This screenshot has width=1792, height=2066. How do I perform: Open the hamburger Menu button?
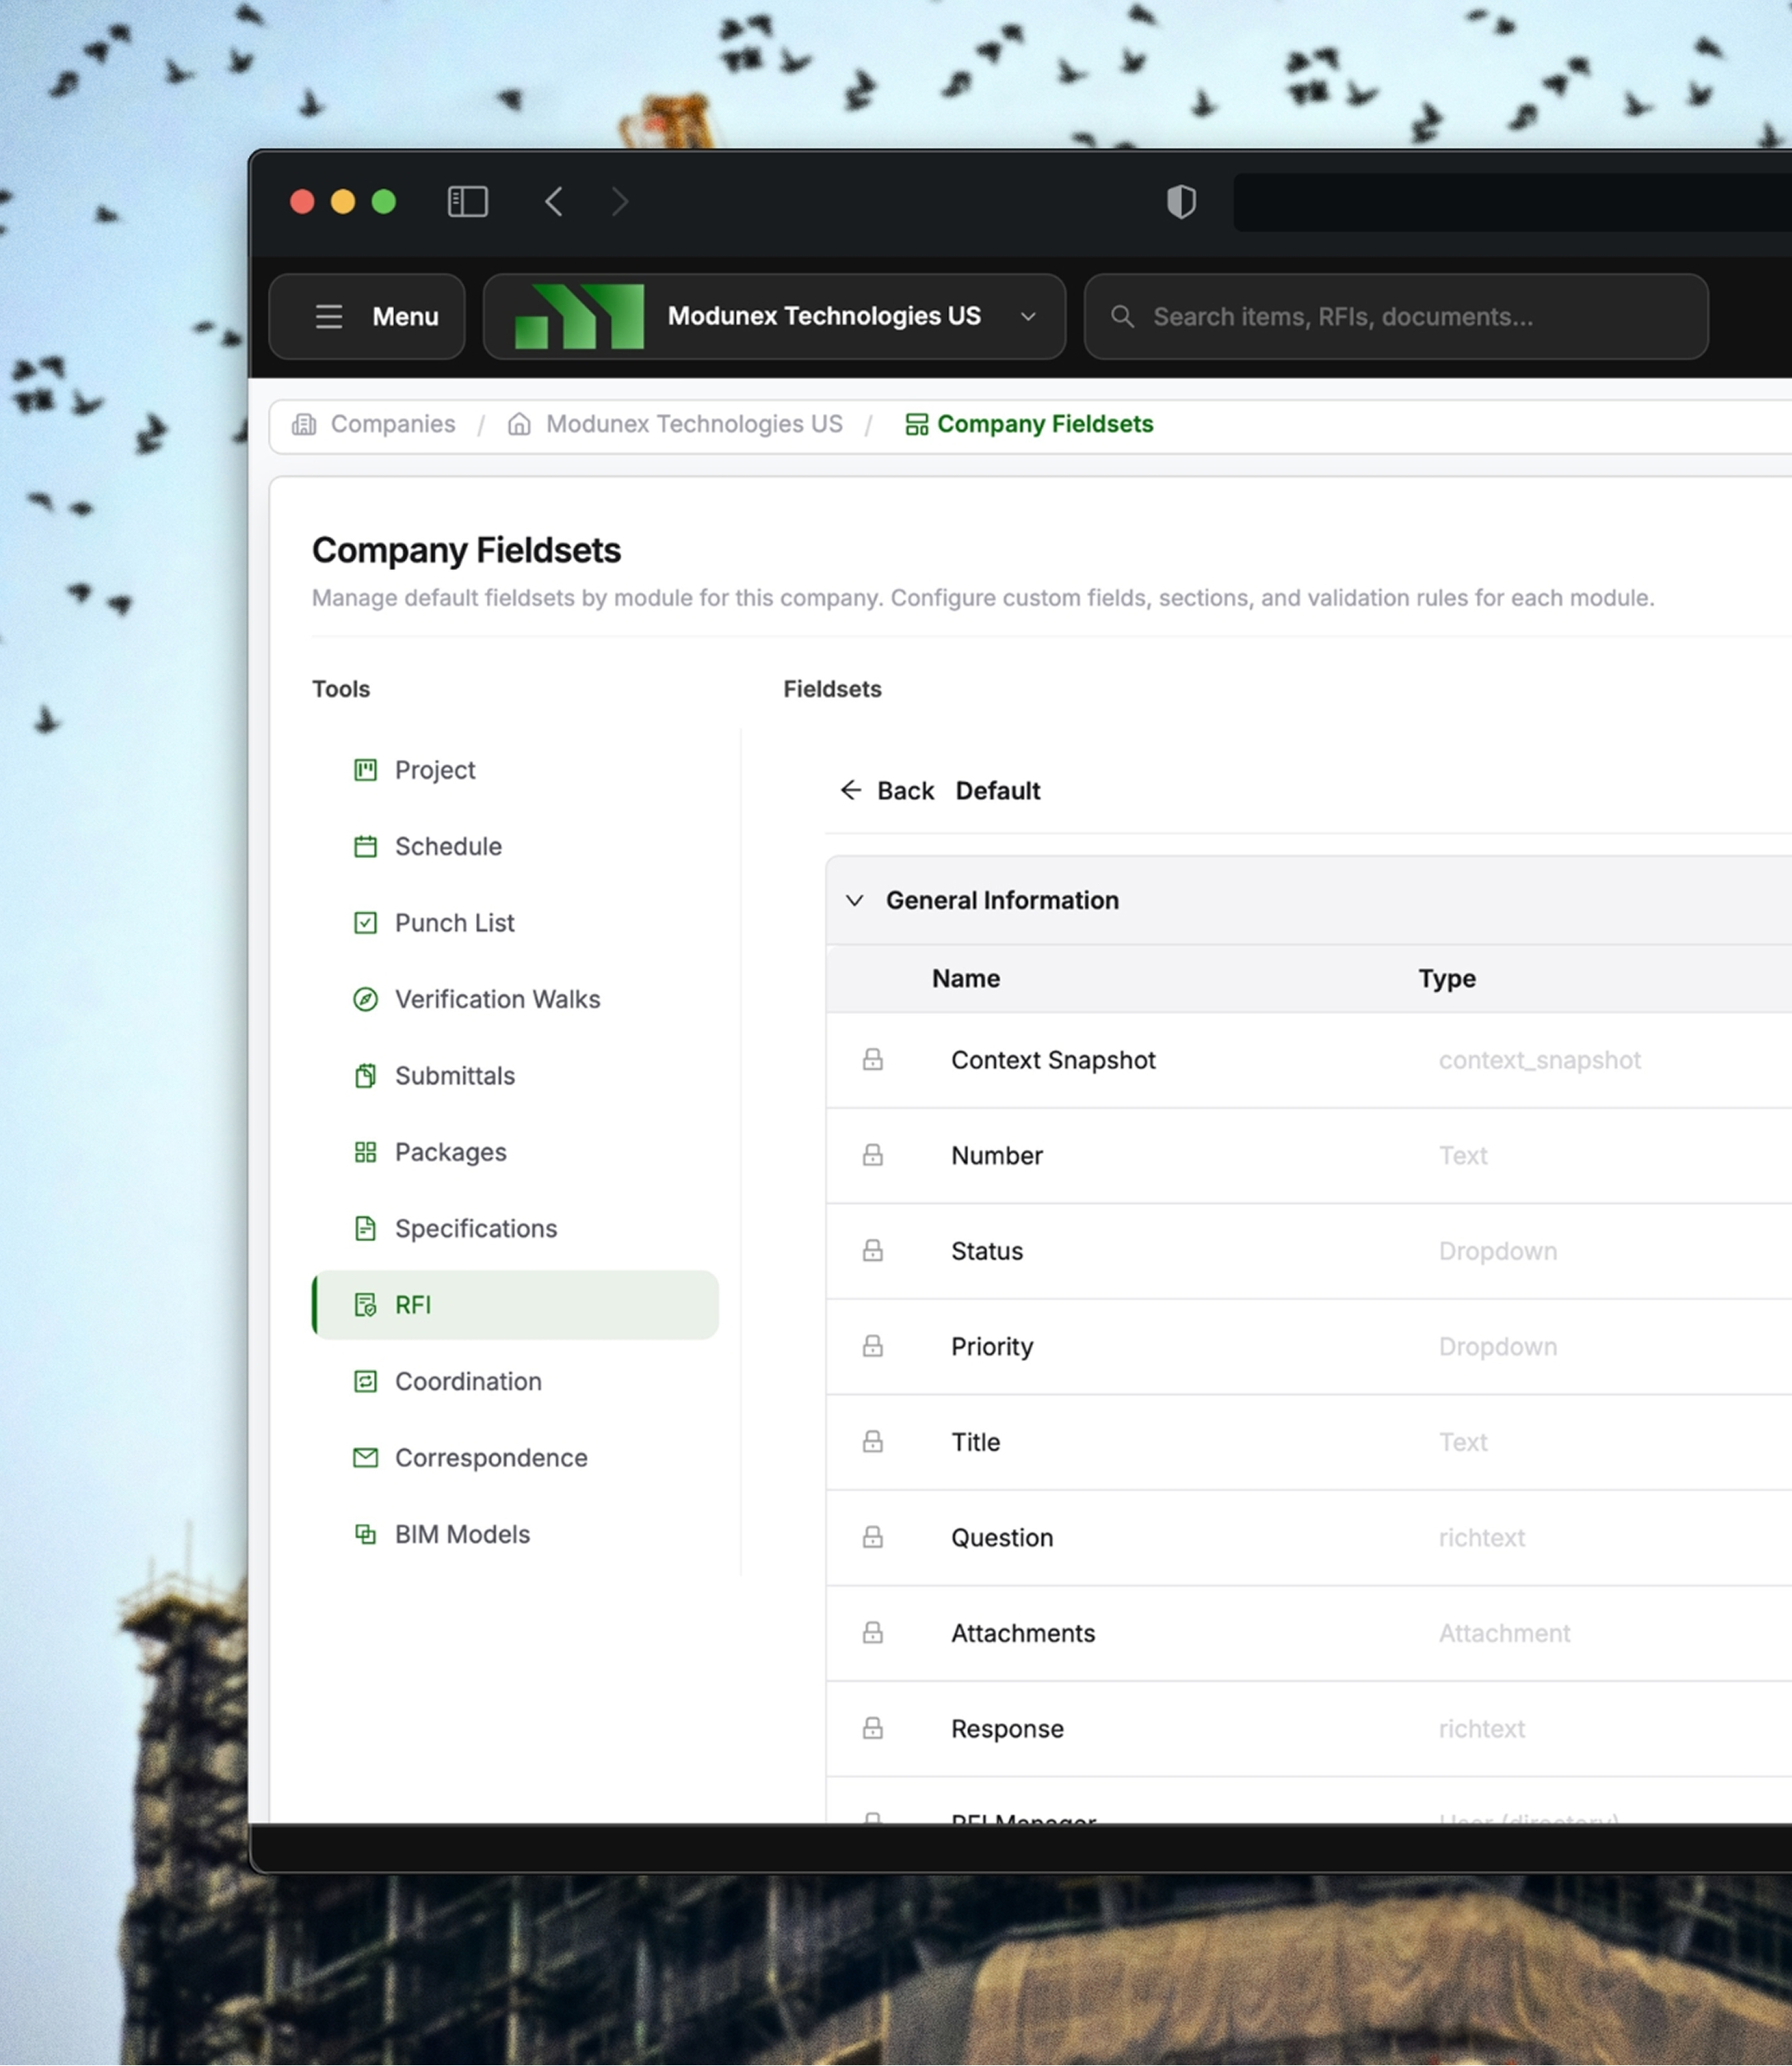(x=367, y=317)
